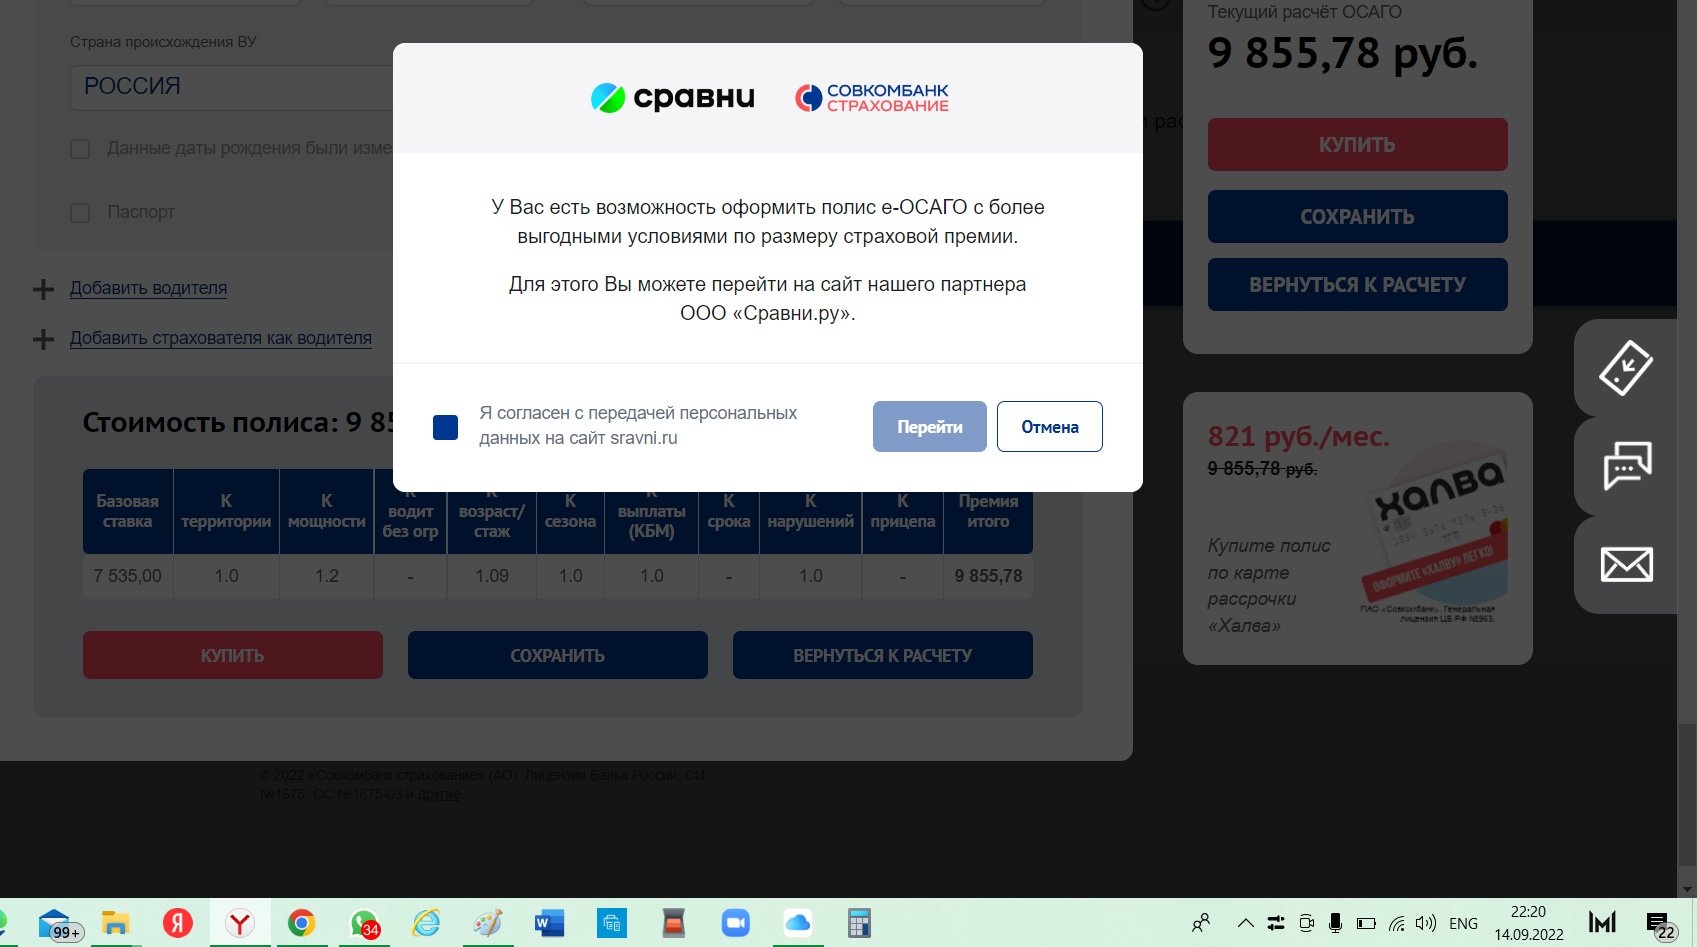This screenshot has height=947, width=1697.
Task: Open the promo code ticket widget icon
Action: coord(1626,368)
